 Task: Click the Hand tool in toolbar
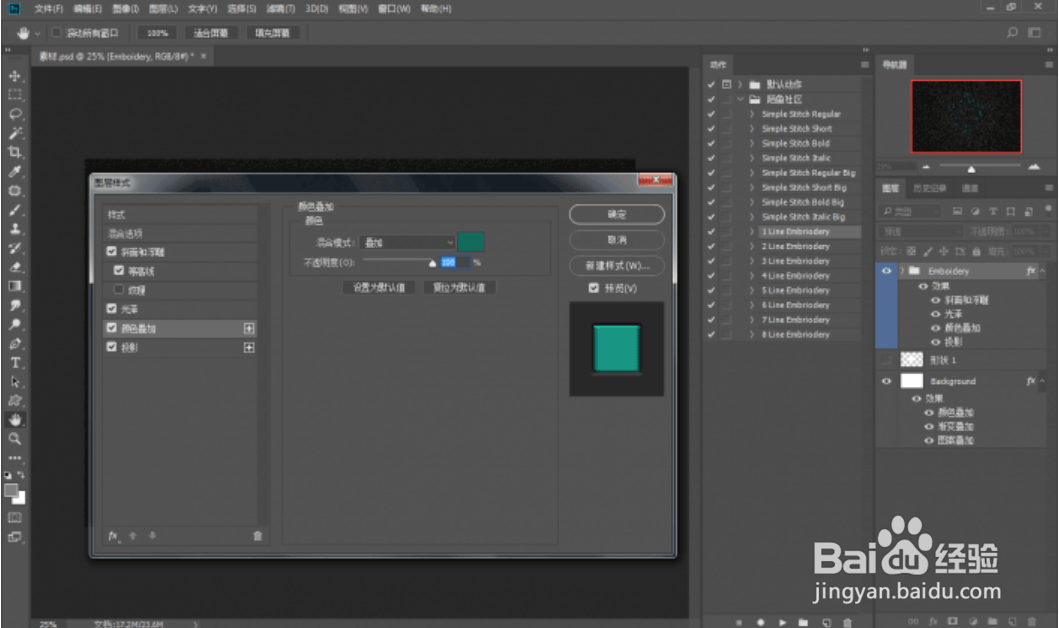coord(15,420)
